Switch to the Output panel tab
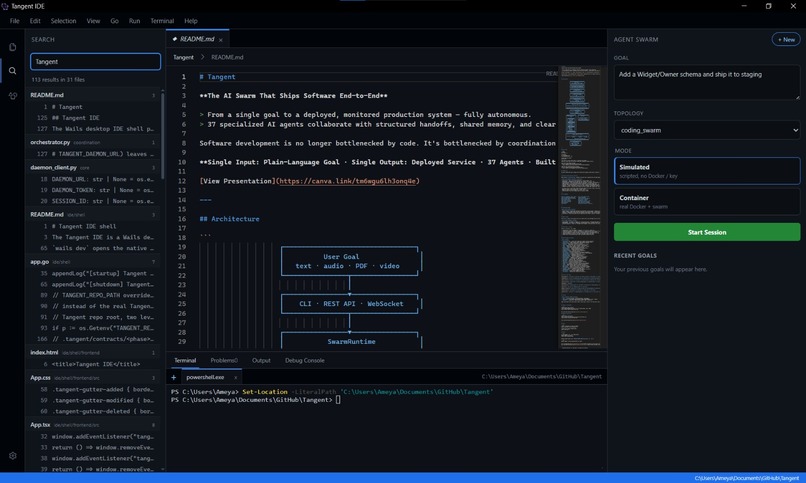806x483 pixels. click(x=261, y=360)
